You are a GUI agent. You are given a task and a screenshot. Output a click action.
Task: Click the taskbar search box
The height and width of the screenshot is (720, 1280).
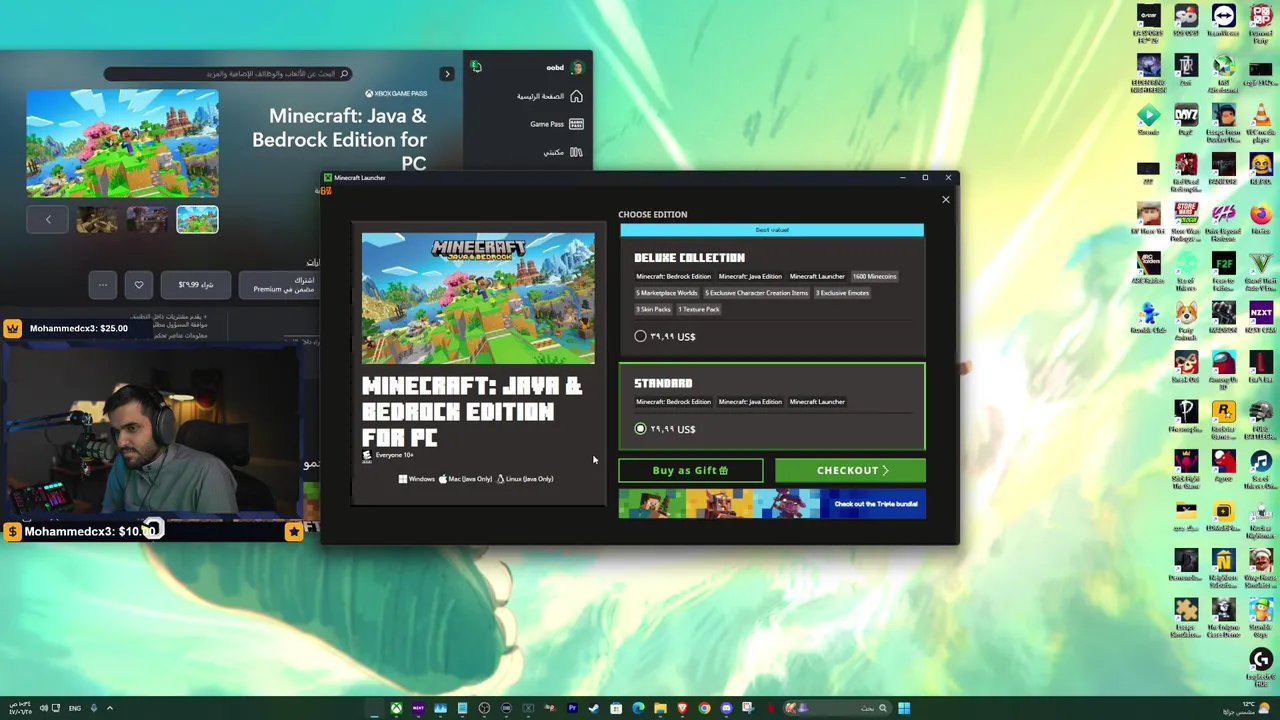[836, 708]
